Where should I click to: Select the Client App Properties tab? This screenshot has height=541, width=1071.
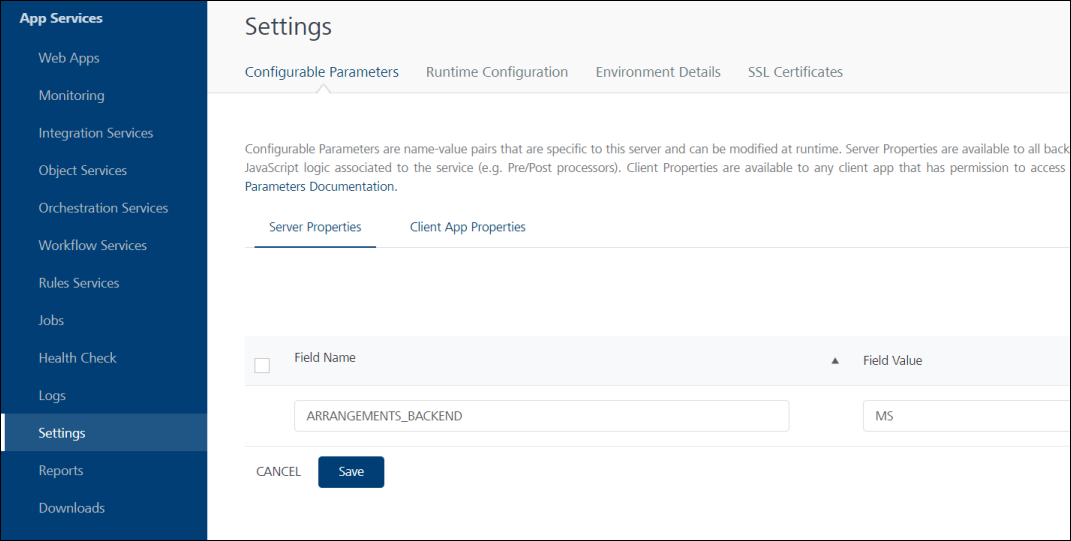tap(468, 227)
